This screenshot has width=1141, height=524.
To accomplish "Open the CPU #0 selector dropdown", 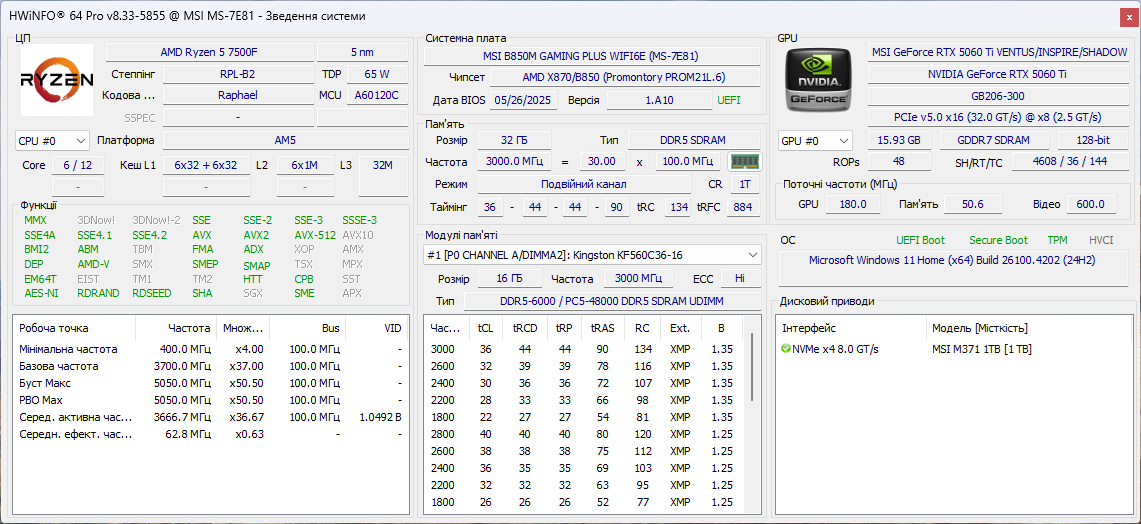I will coord(52,141).
